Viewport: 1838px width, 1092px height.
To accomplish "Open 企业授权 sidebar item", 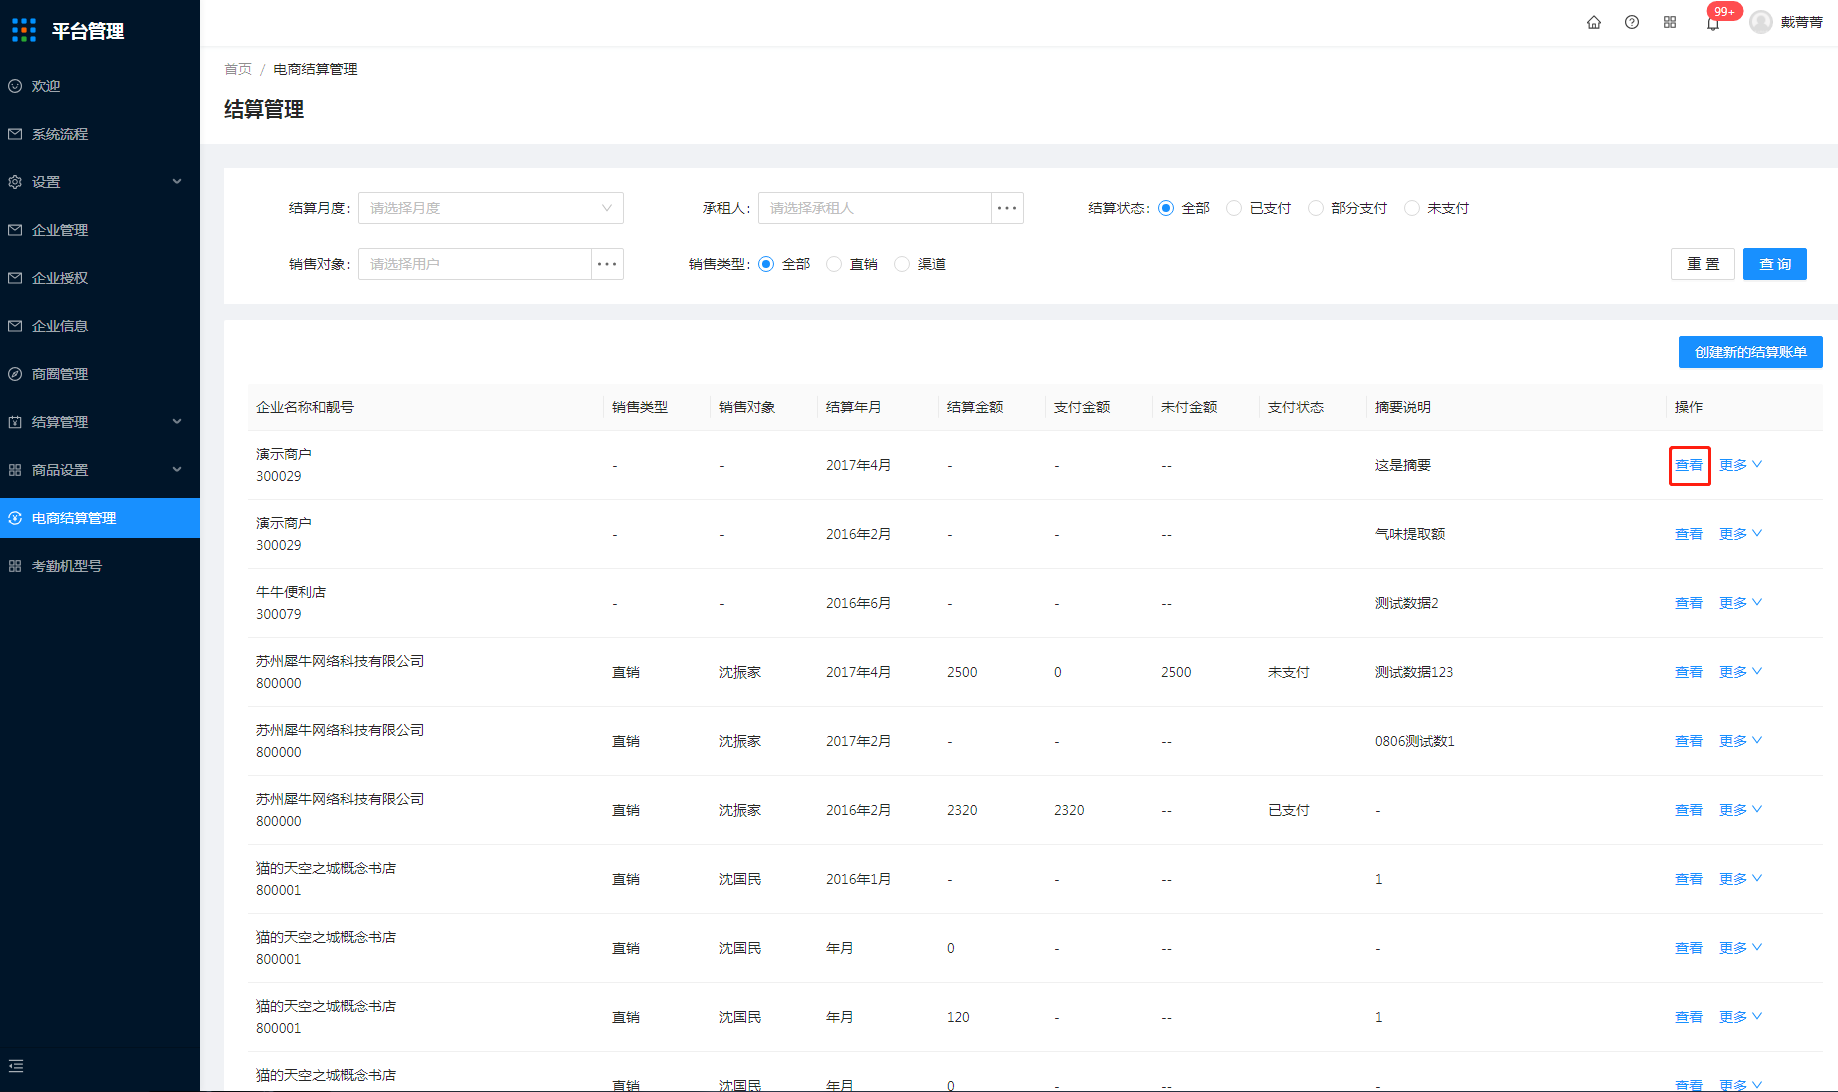I will tap(100, 278).
